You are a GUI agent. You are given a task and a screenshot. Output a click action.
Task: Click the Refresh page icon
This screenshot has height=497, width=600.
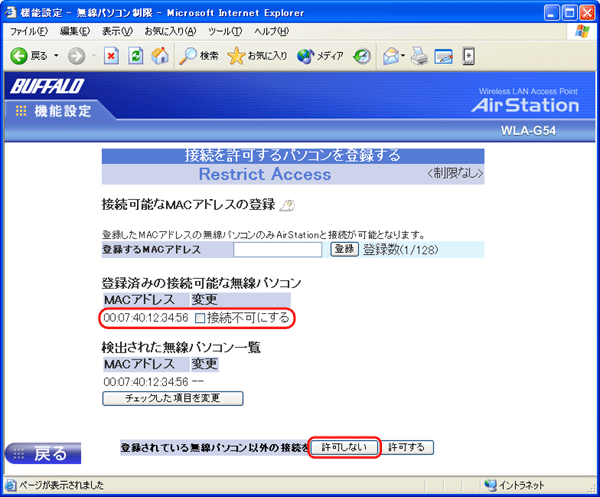135,56
